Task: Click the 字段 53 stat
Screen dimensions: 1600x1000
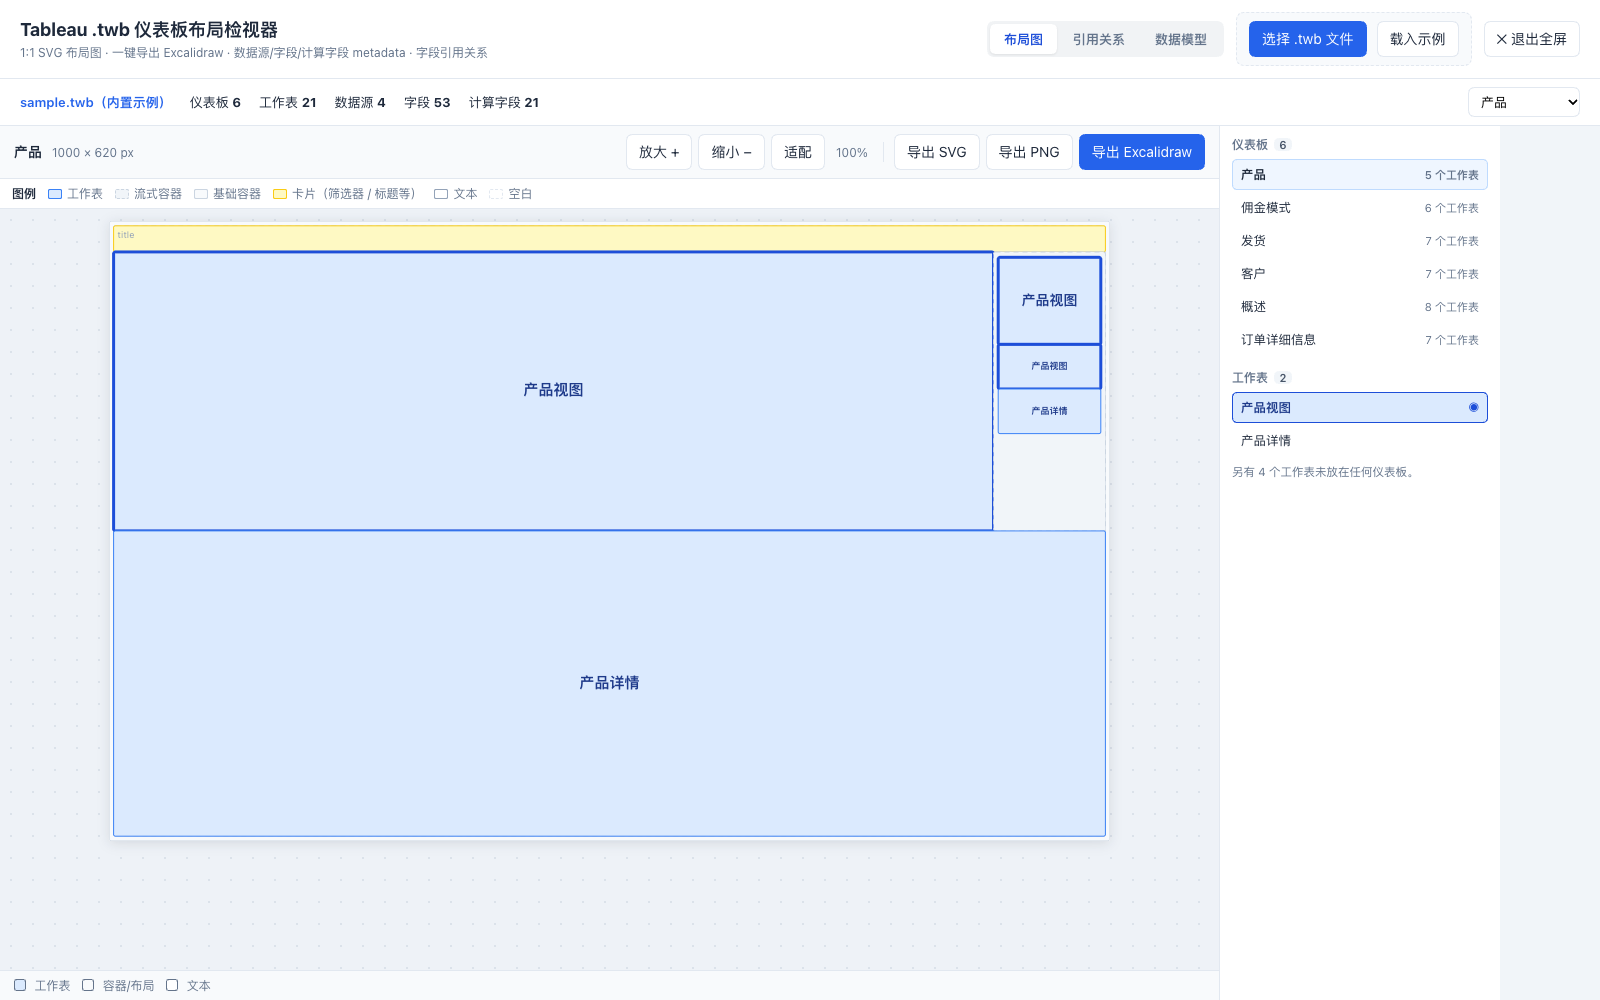Action: (x=427, y=102)
